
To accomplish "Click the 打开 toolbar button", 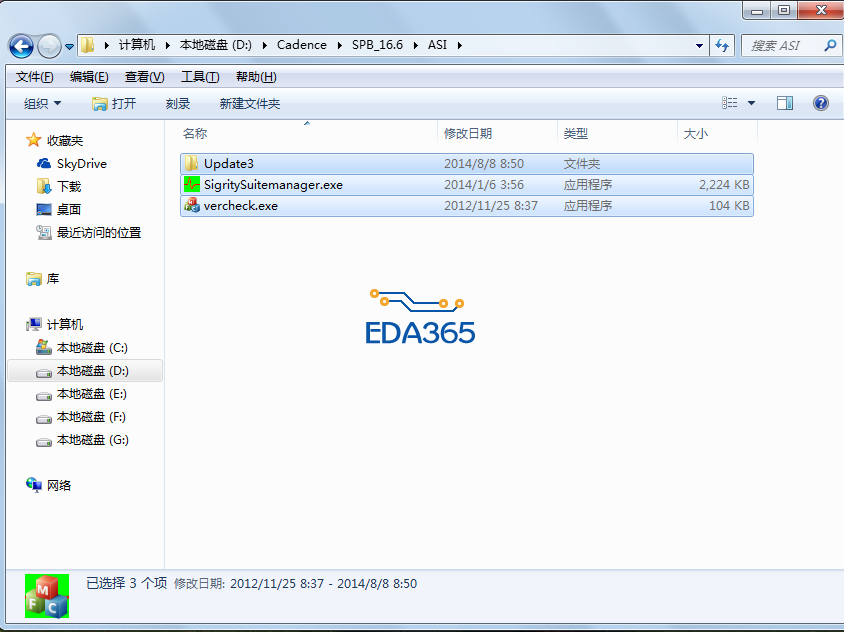I will coord(114,103).
